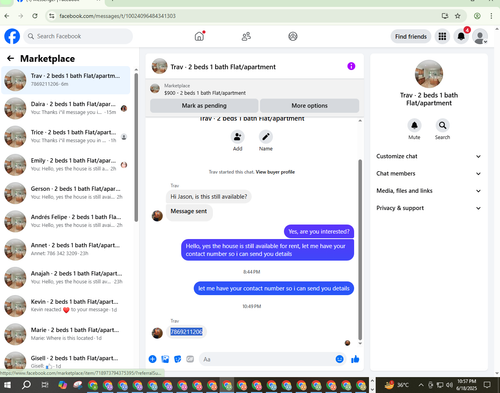Open the taskbar notification center icon
The height and width of the screenshot is (393, 500).
[487, 385]
